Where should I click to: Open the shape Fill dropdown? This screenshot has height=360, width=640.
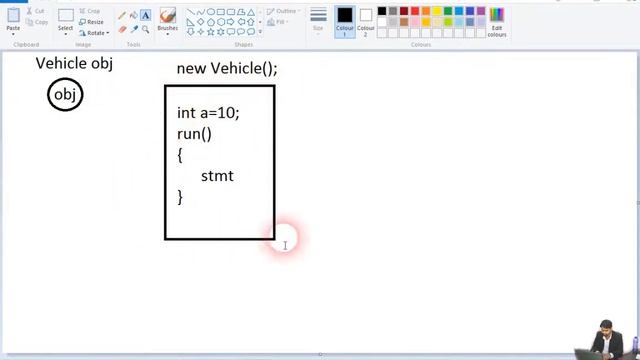(x=278, y=22)
